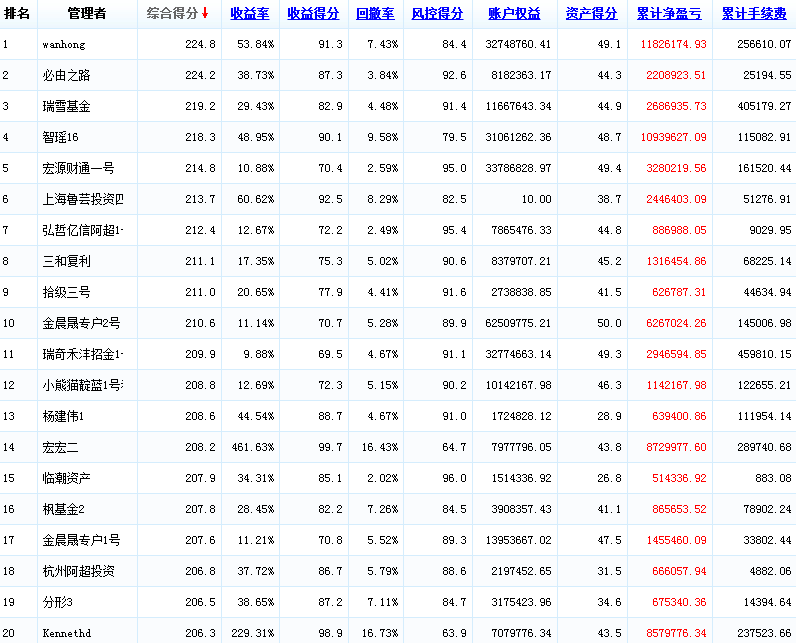Select manager 杭州阿超投资
The width and height of the screenshot is (796, 643).
tap(78, 571)
